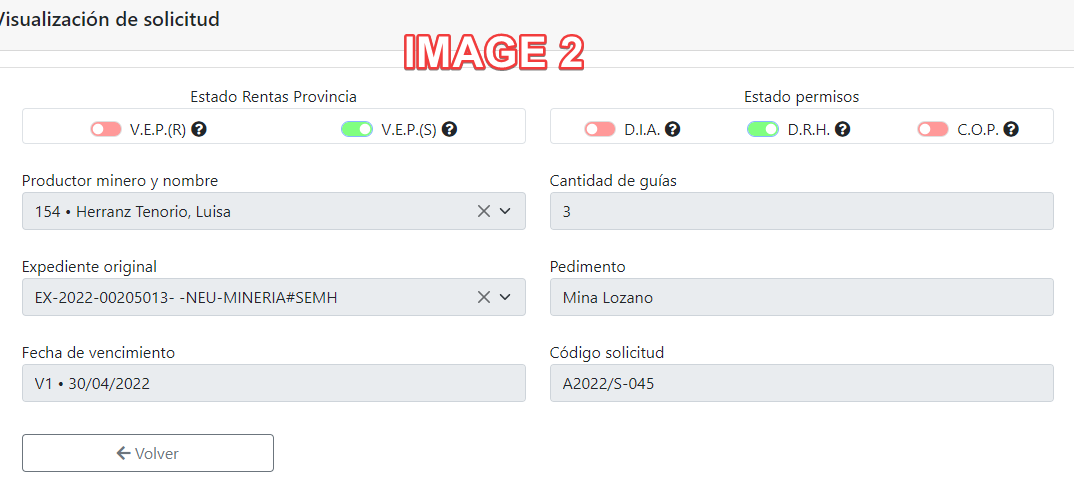Click the help icon next to V.E.P.(R)

[x=199, y=129]
